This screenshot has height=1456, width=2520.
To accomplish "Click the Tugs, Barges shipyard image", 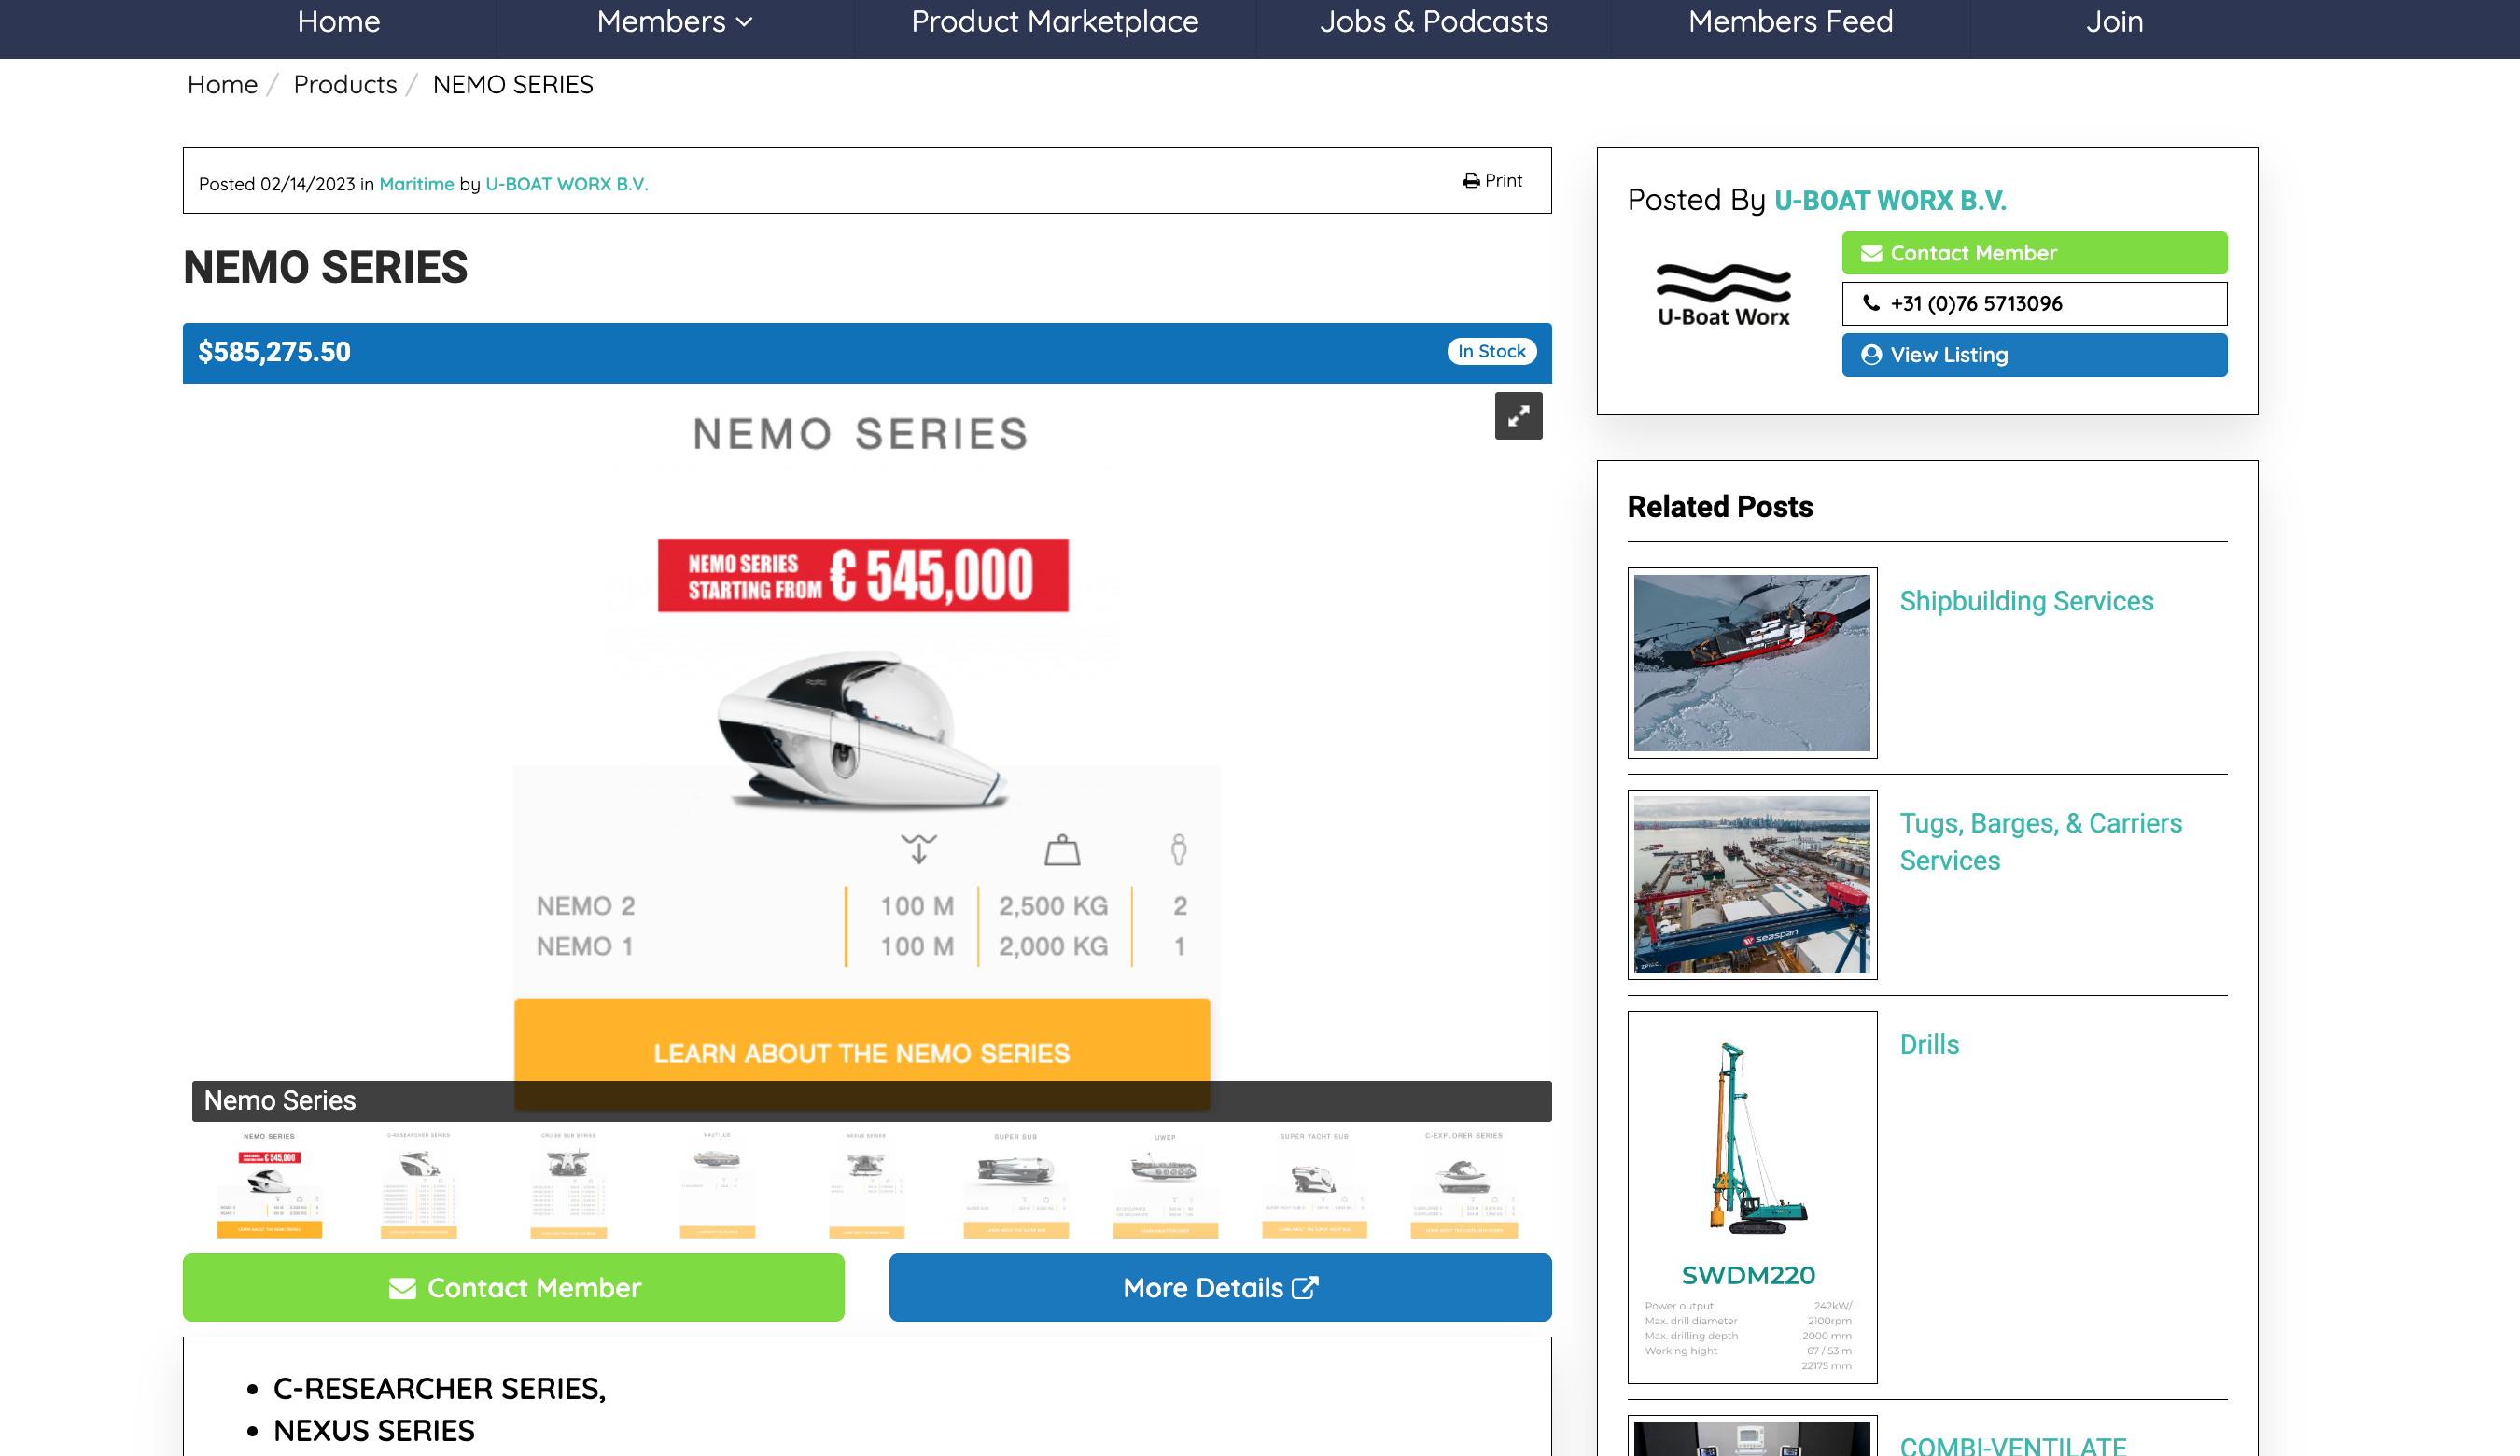I will [1752, 884].
